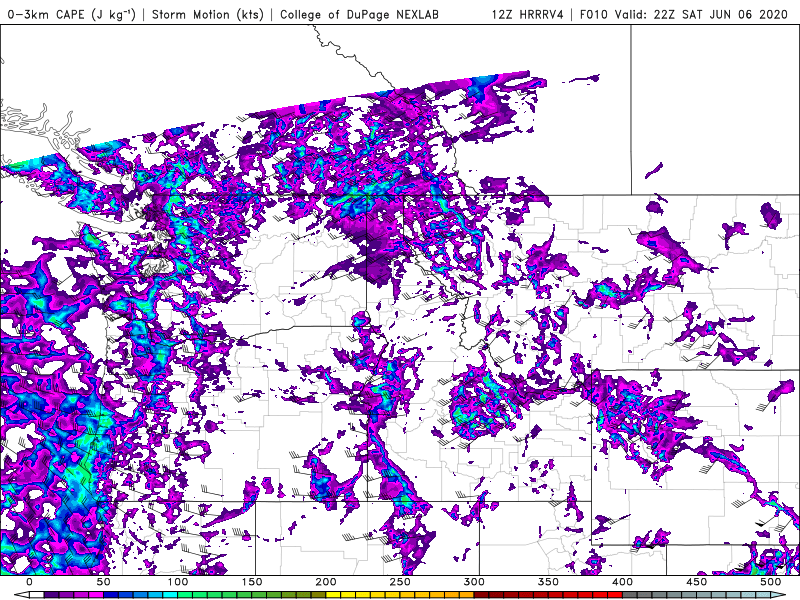
Task: Click the '100' tick label on the color bar
Action: click(x=178, y=582)
